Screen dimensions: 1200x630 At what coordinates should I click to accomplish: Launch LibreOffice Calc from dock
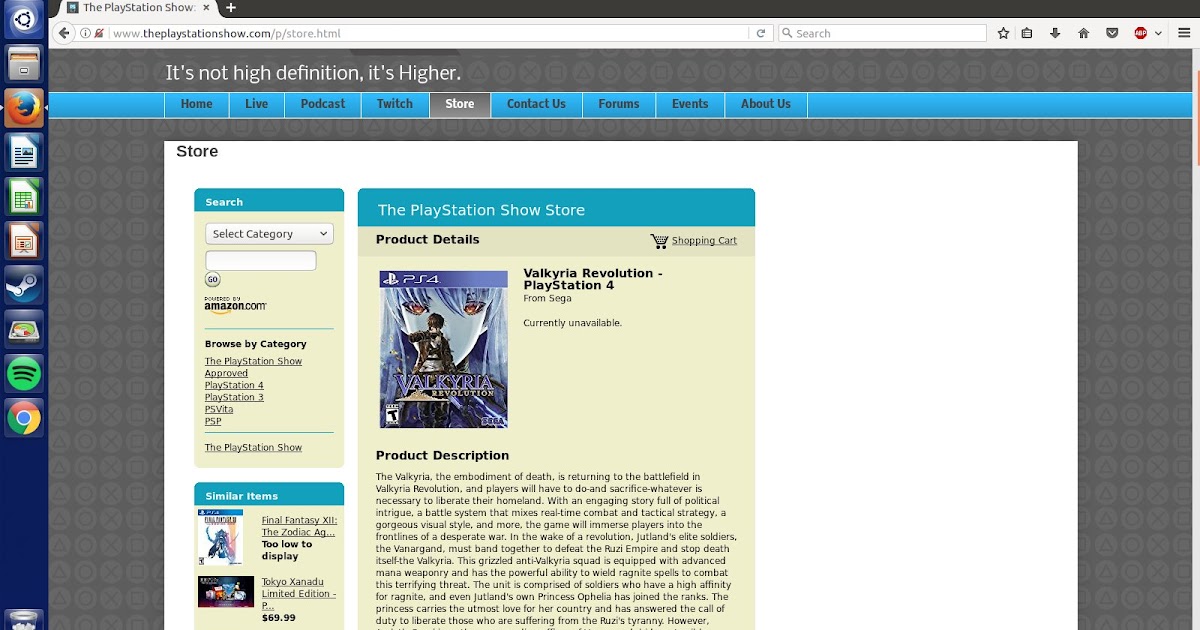(24, 197)
